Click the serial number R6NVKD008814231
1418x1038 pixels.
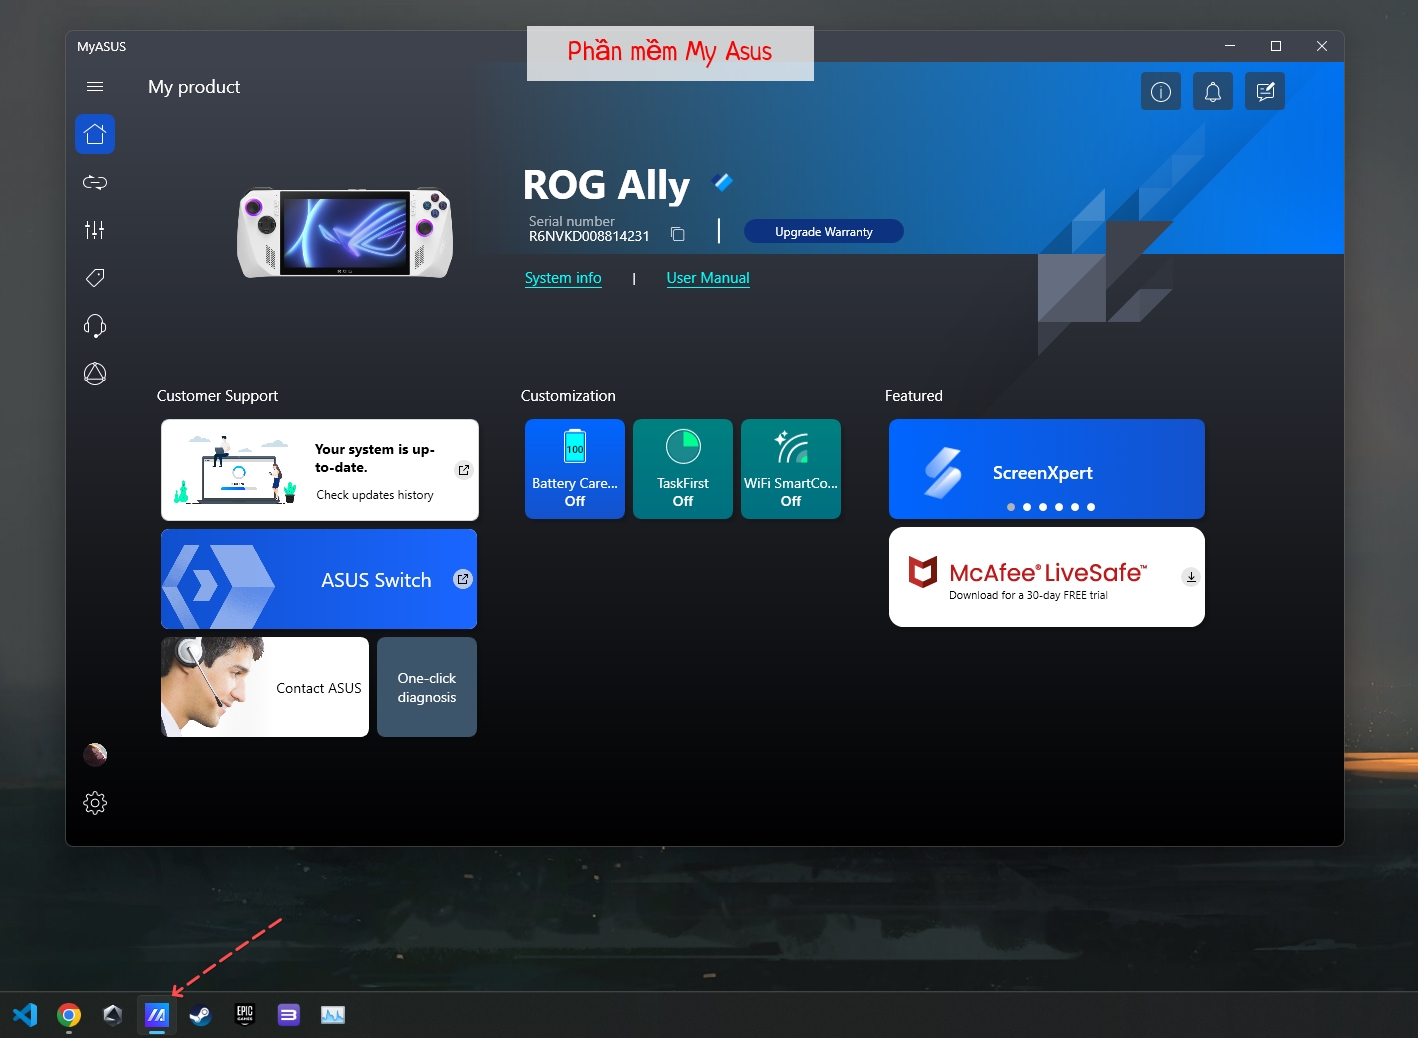click(x=589, y=236)
